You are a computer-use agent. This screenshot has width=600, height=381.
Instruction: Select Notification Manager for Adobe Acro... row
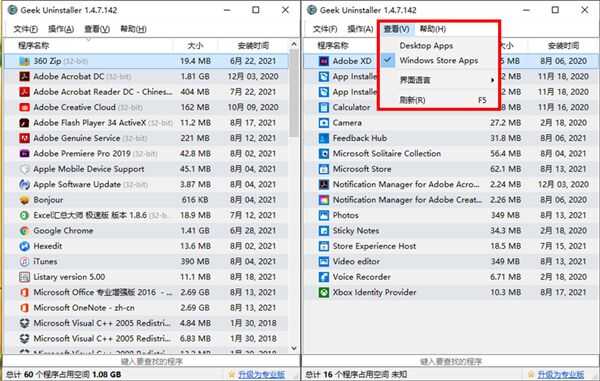(451, 184)
